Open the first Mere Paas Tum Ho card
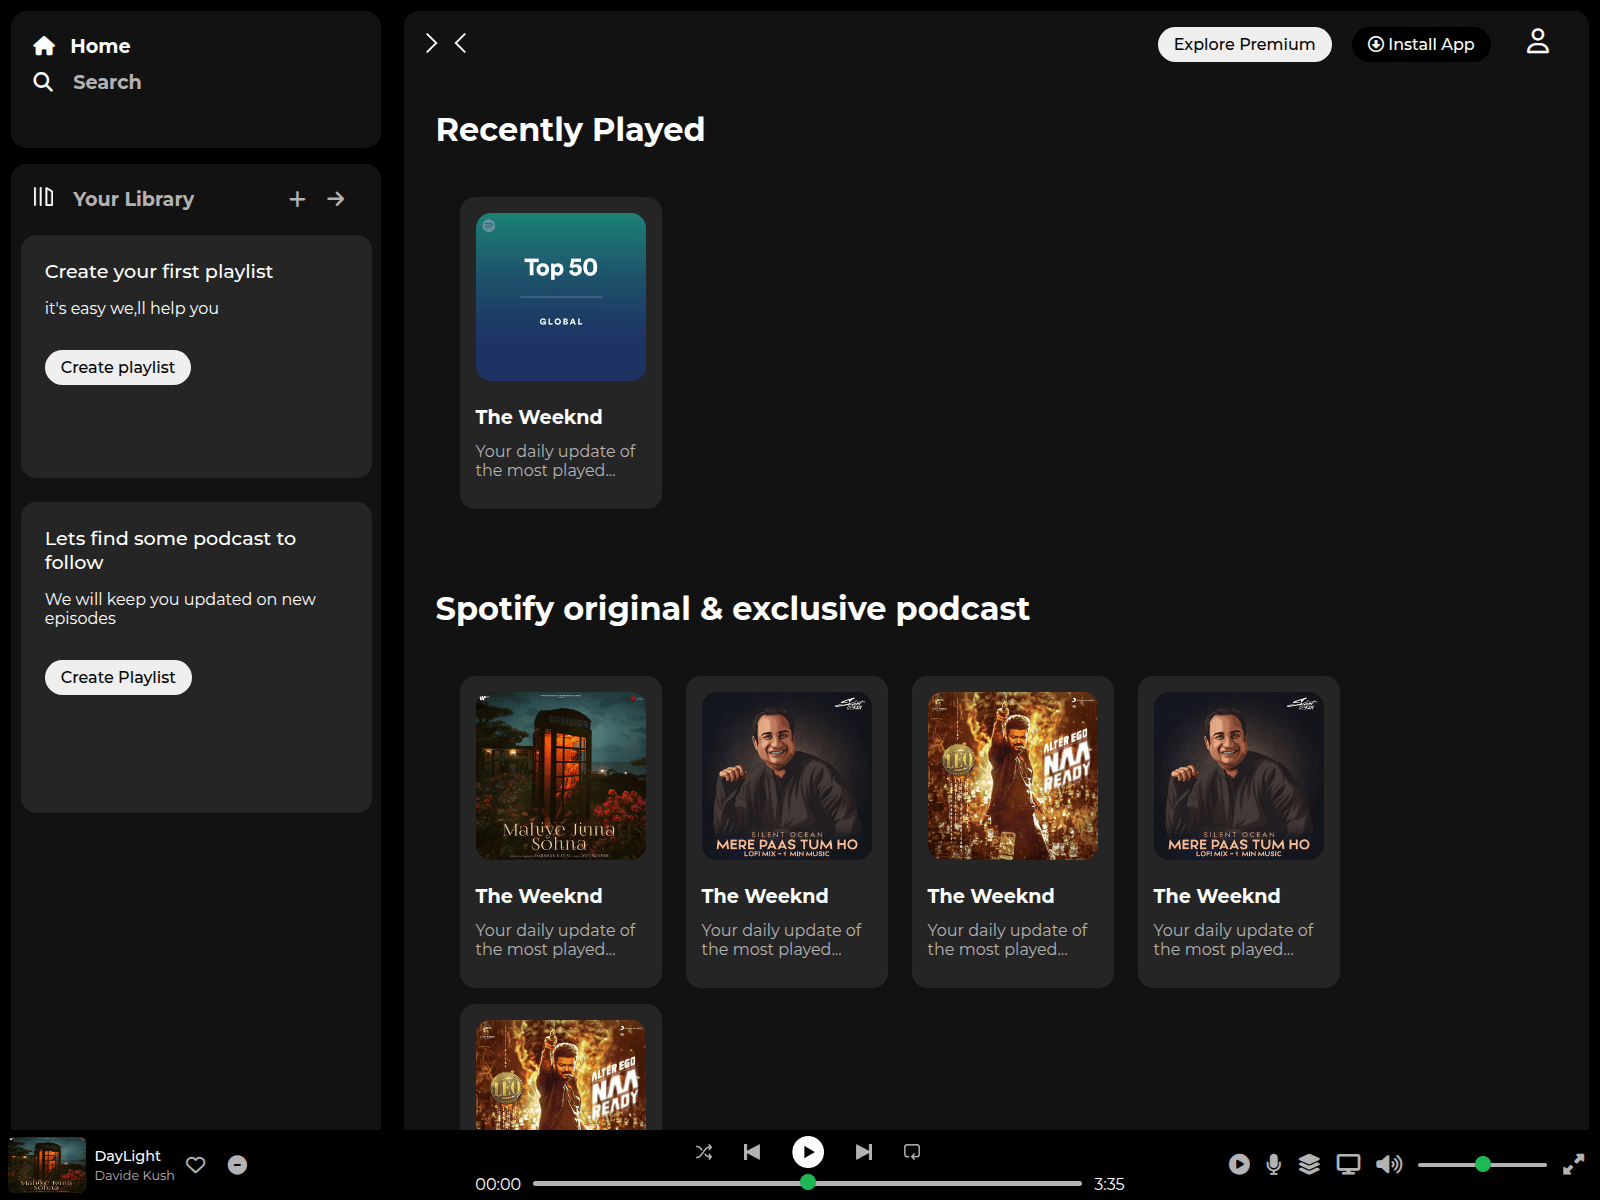 pyautogui.click(x=787, y=832)
